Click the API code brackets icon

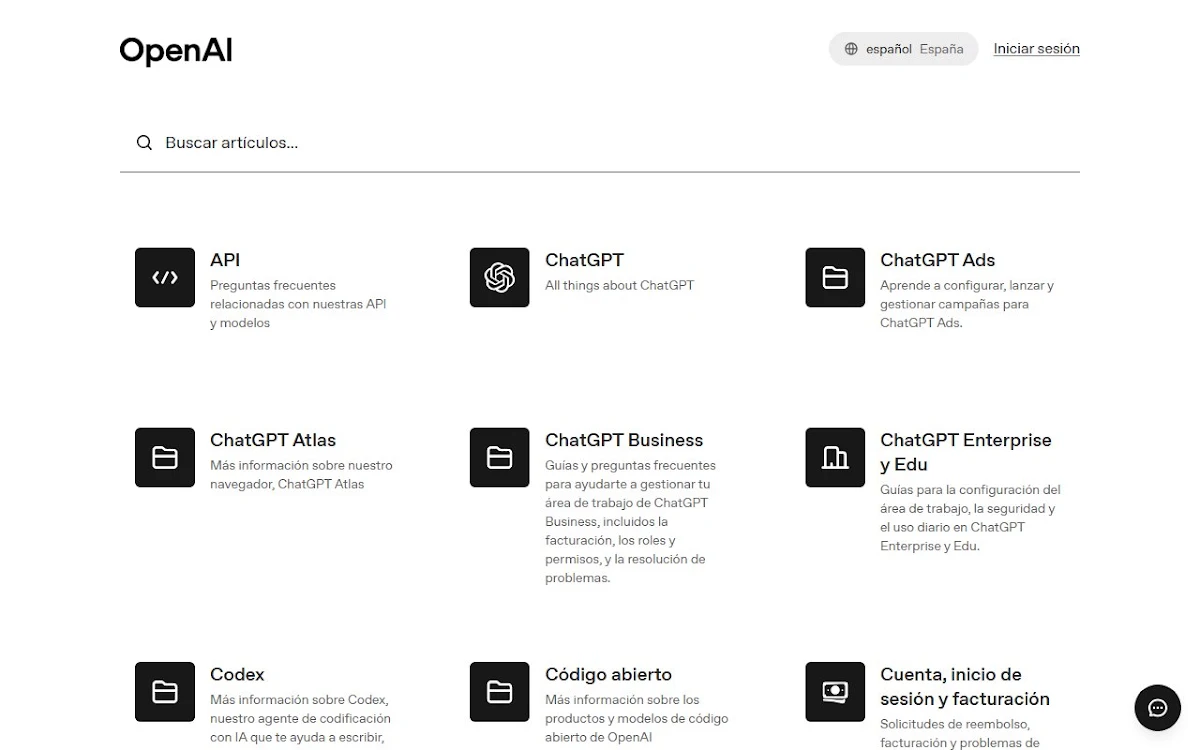[x=165, y=277]
